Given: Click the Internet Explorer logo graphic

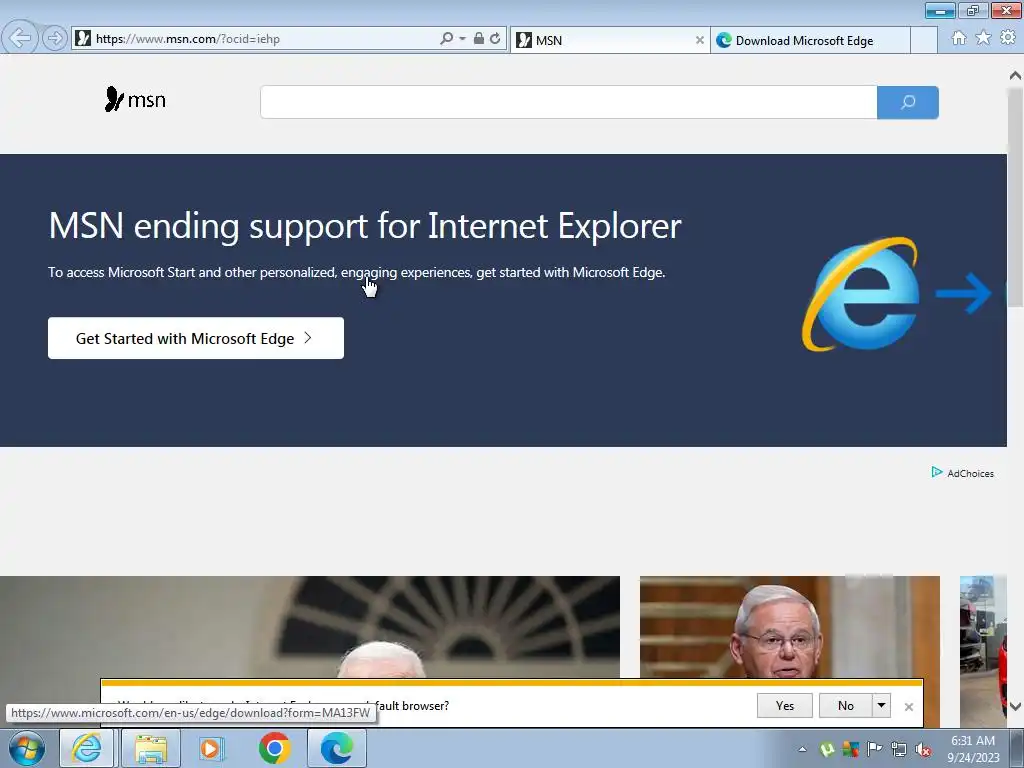Looking at the screenshot, I should (x=861, y=294).
